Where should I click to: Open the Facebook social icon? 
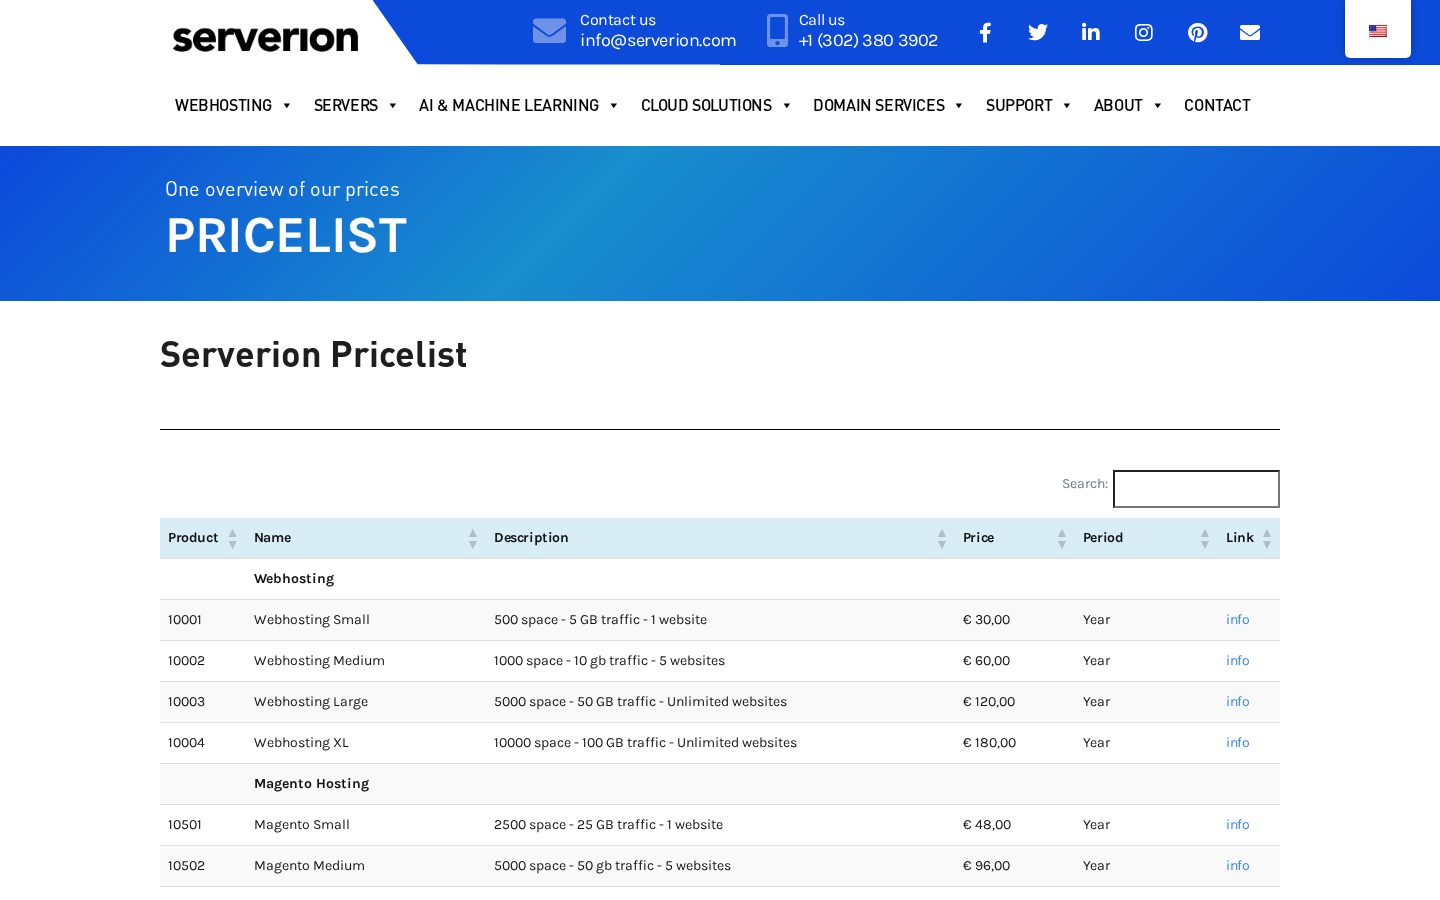pos(985,33)
